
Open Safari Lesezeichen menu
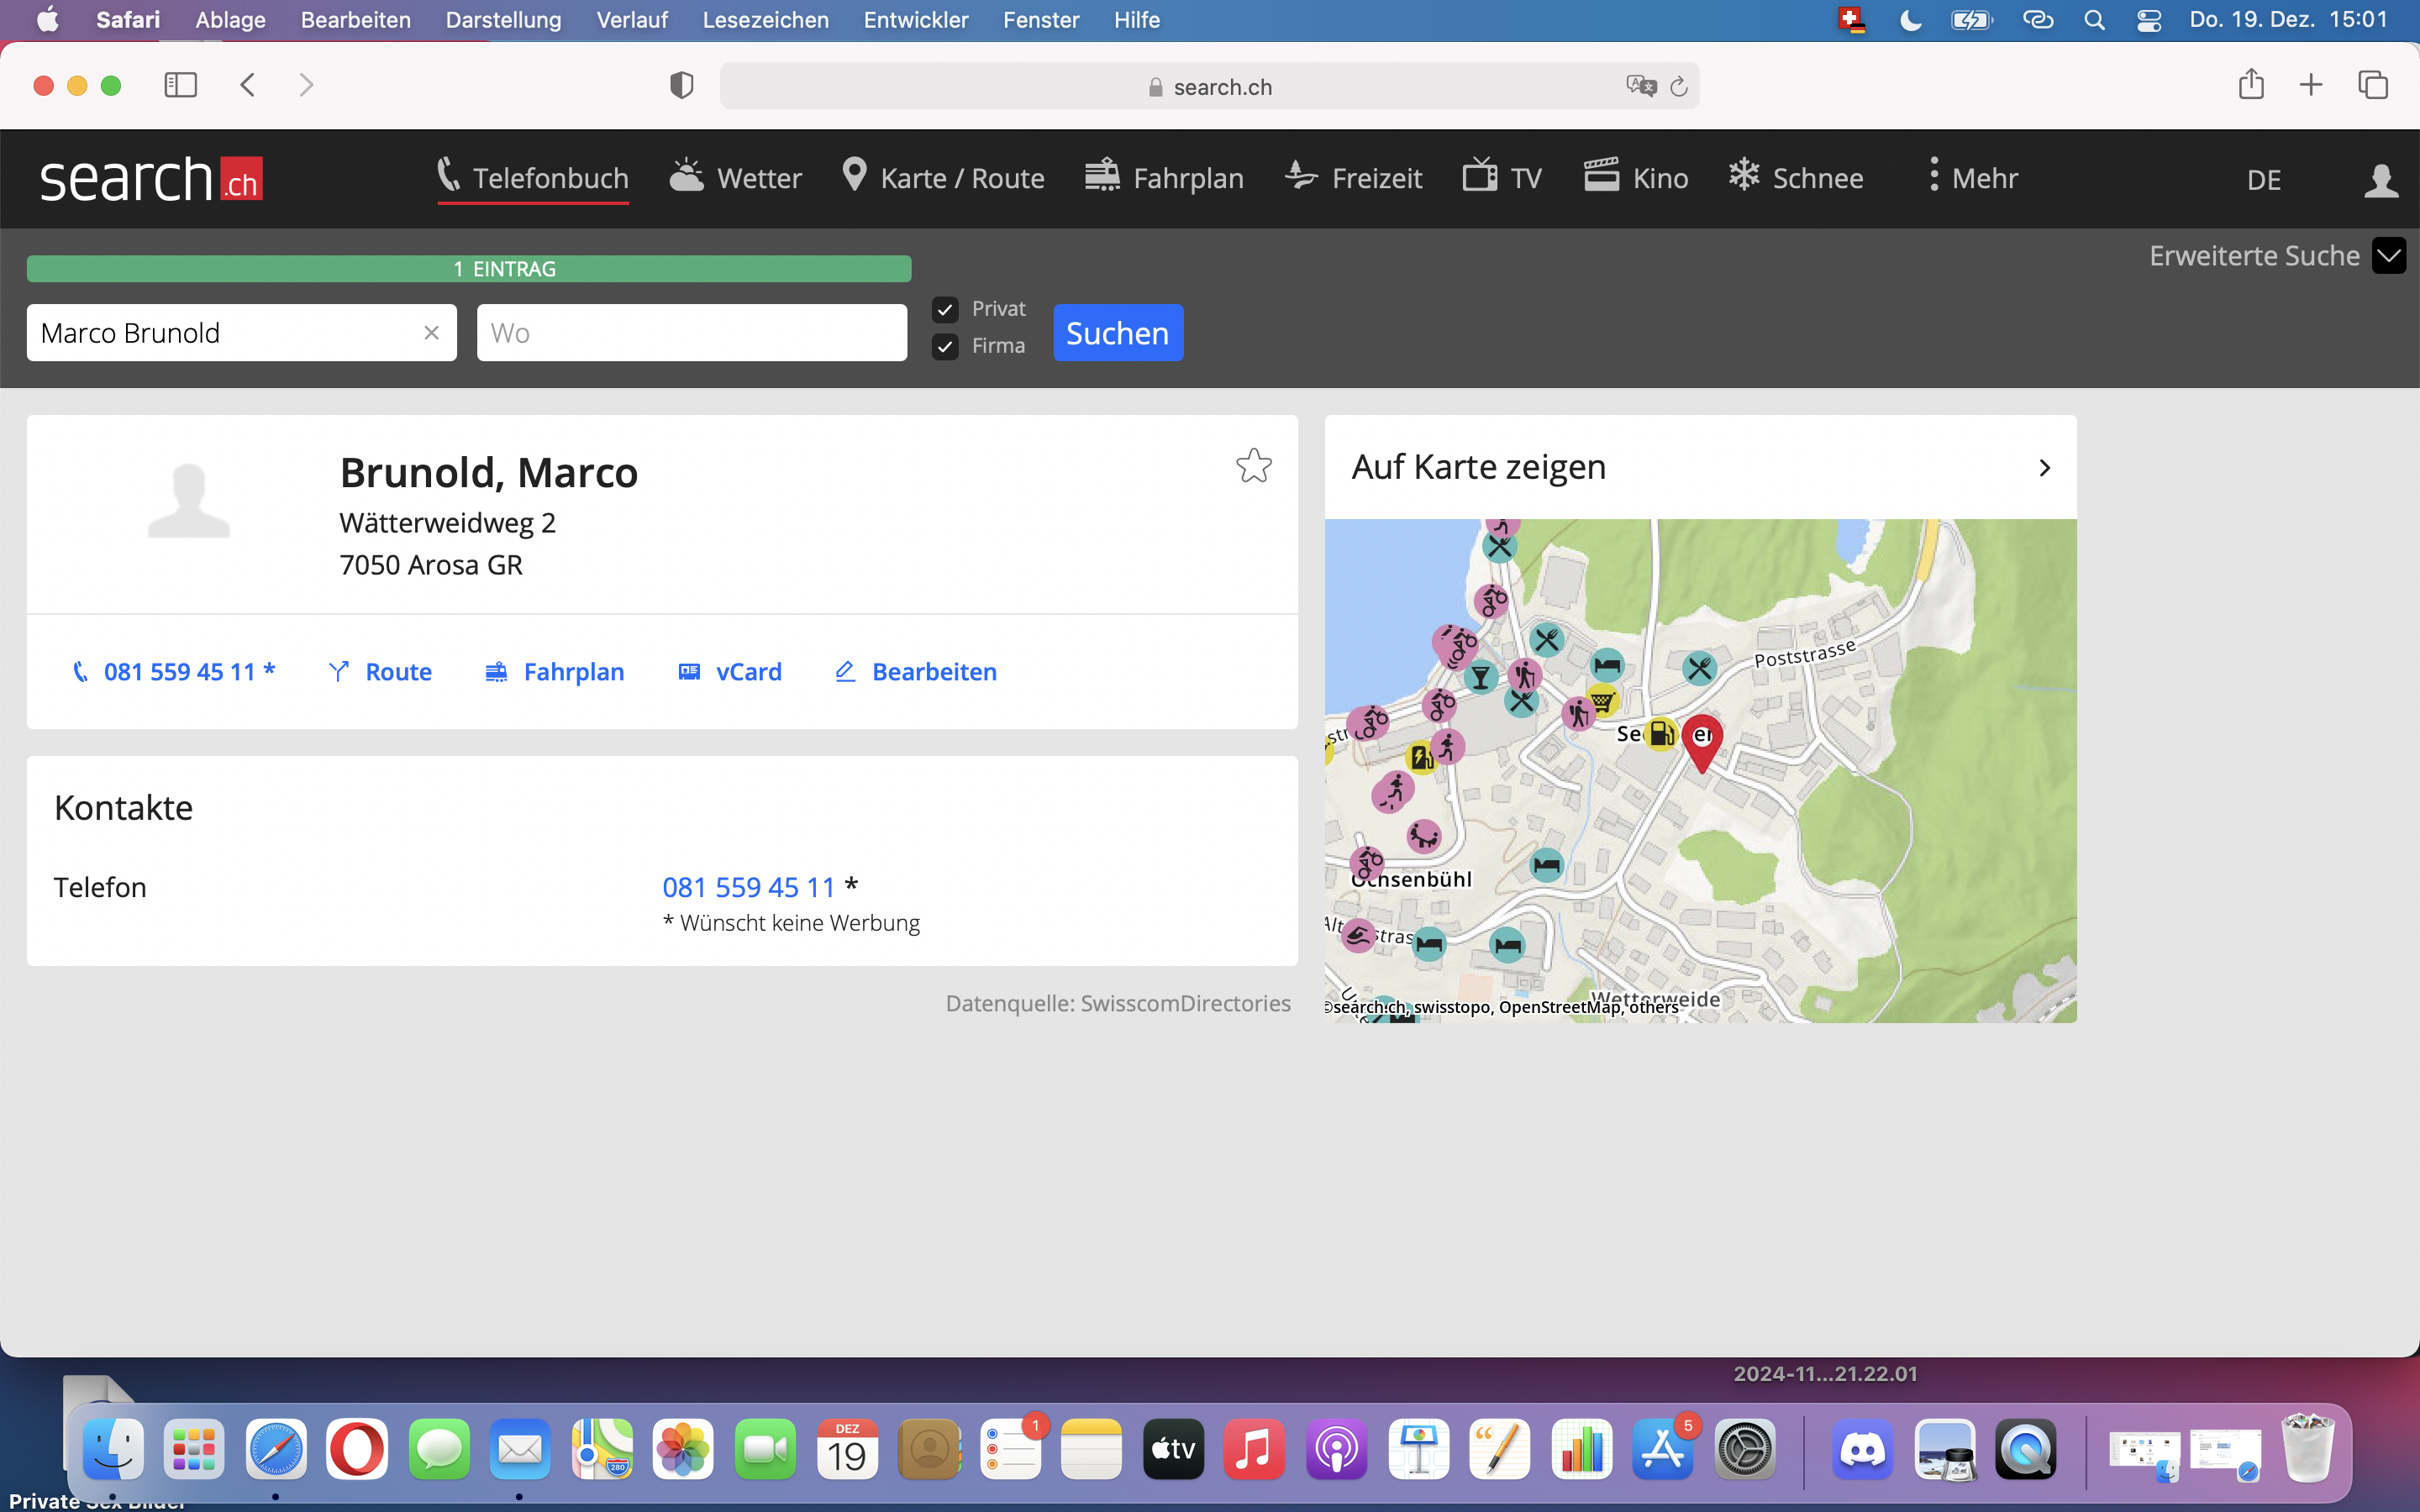765,20
